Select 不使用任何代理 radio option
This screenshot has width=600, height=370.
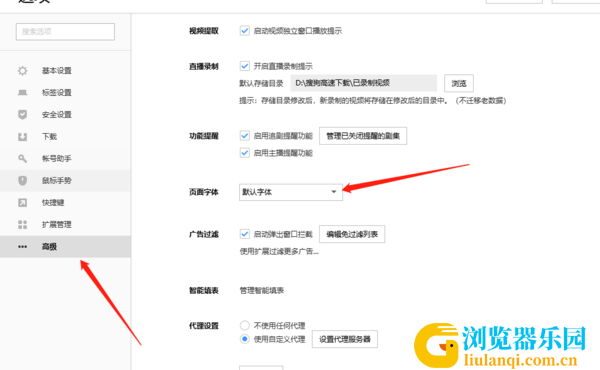245,325
